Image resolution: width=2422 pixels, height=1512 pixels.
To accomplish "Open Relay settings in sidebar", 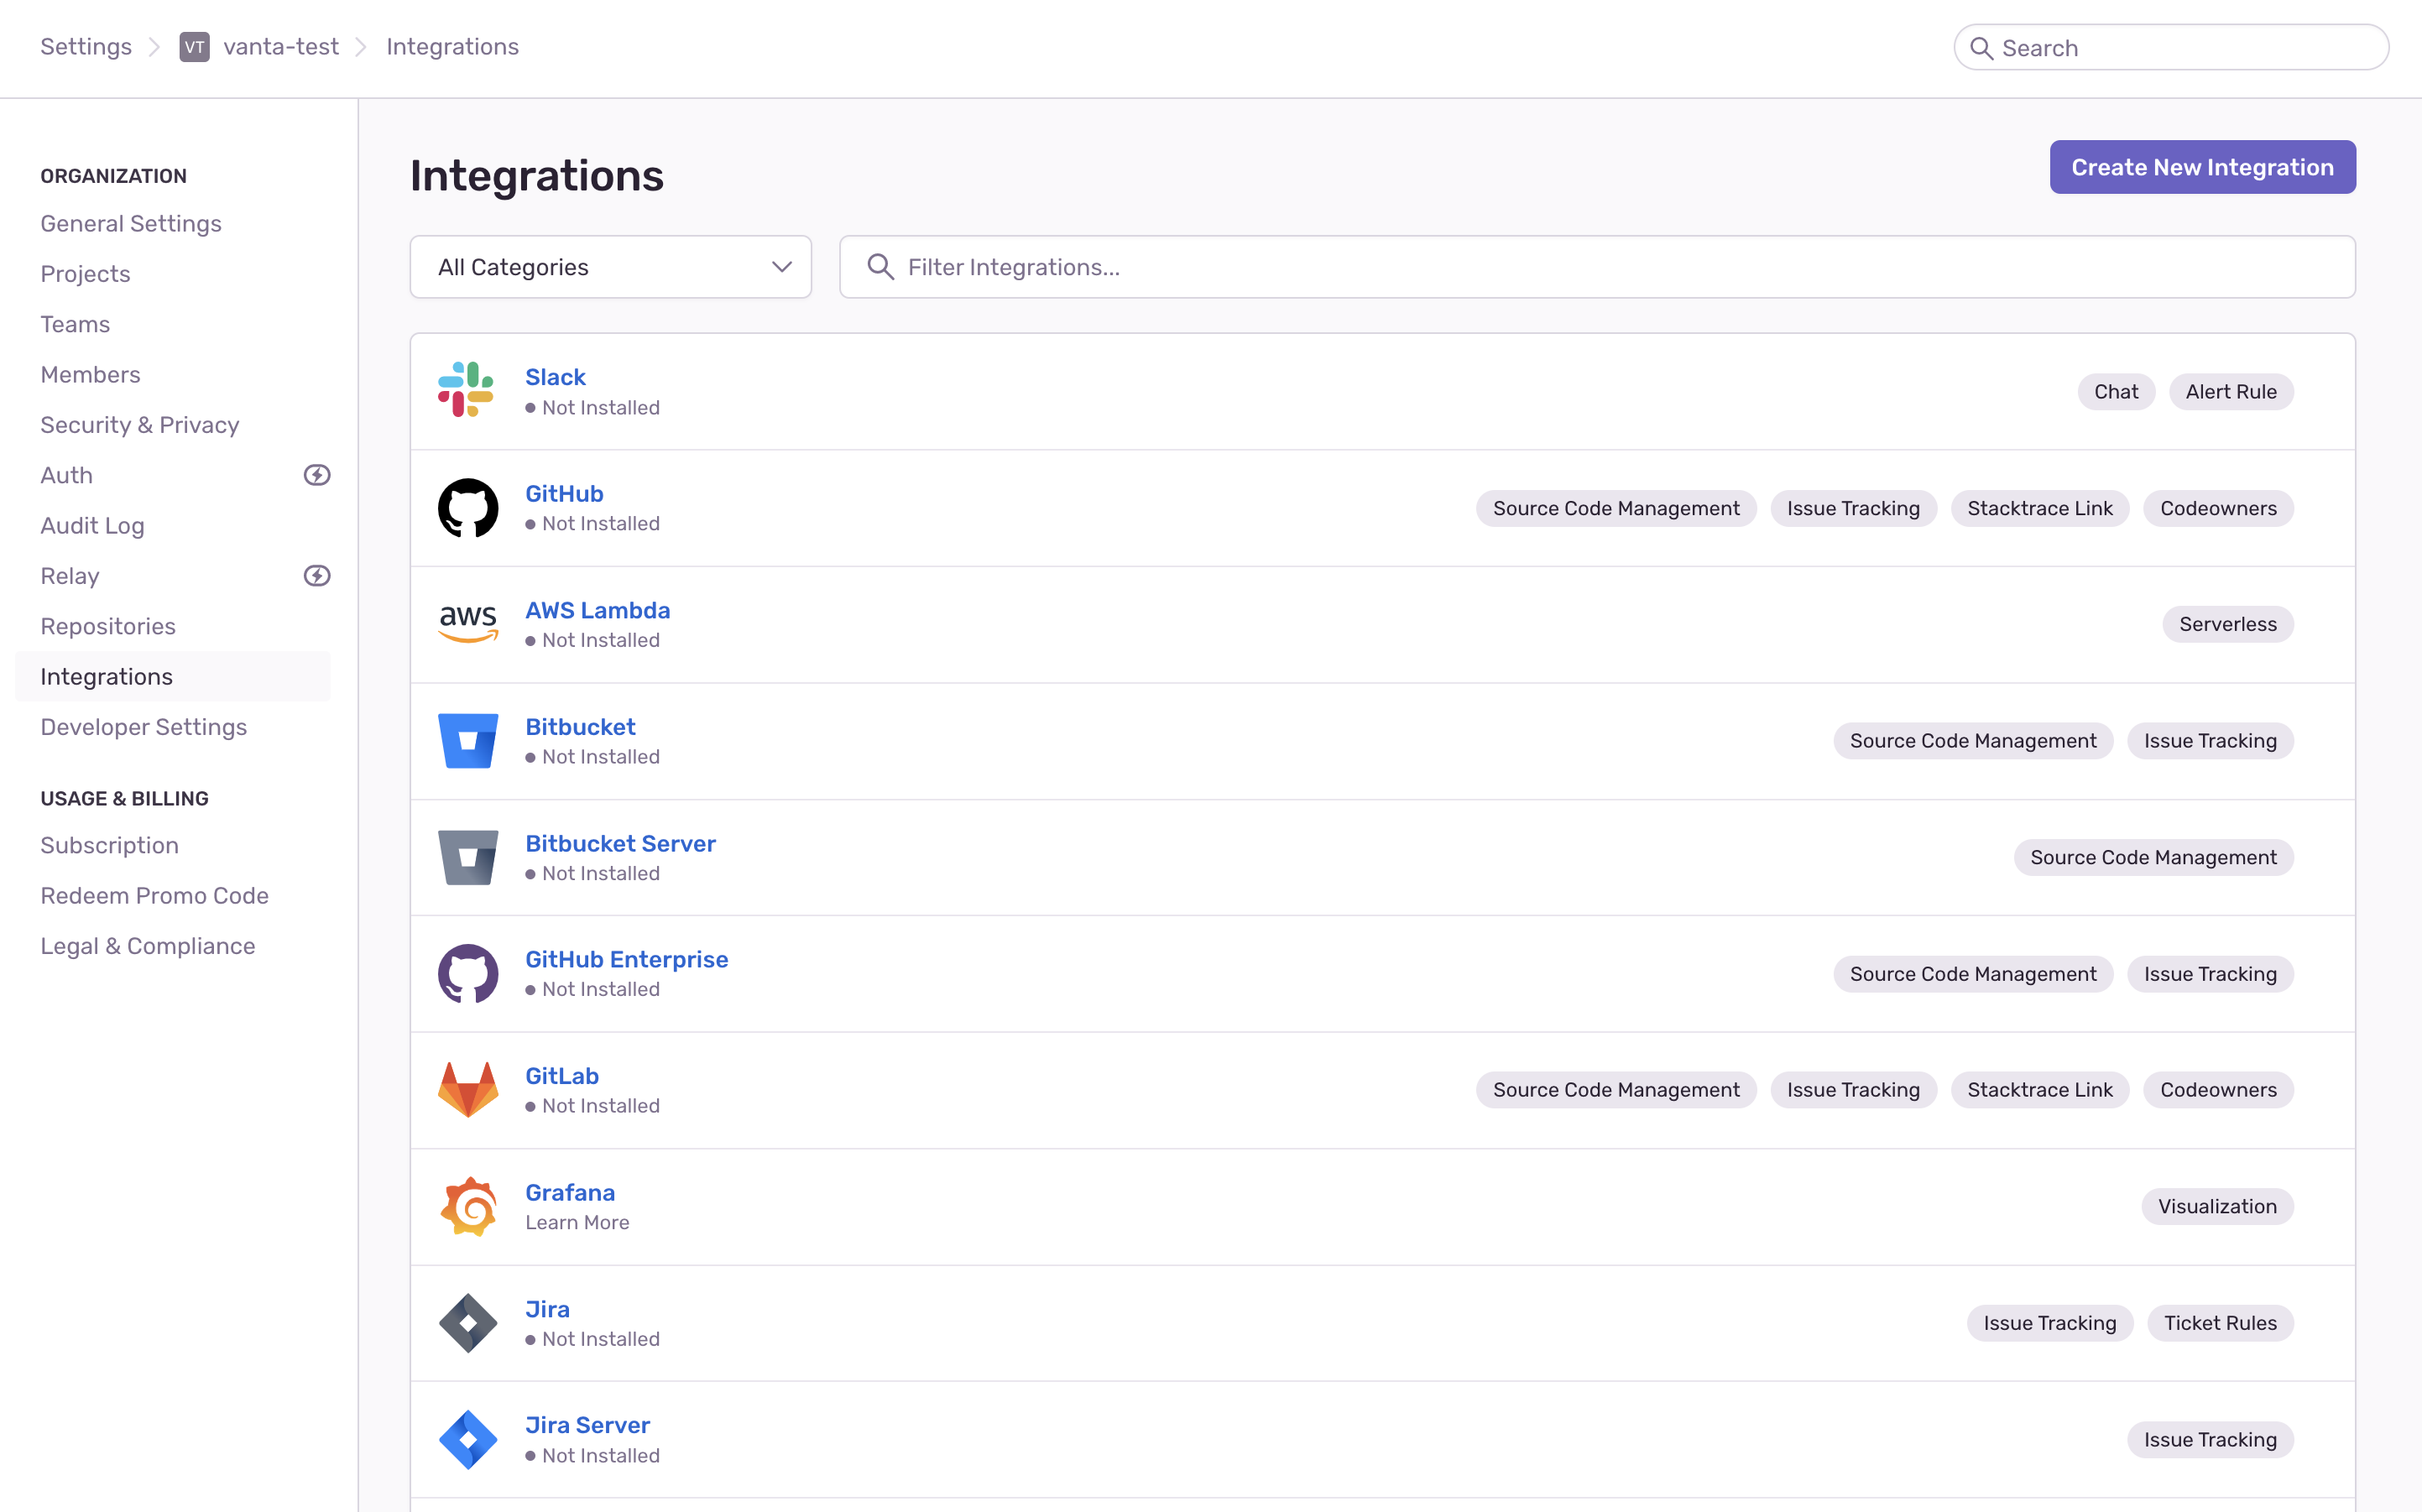I will pyautogui.click(x=70, y=576).
